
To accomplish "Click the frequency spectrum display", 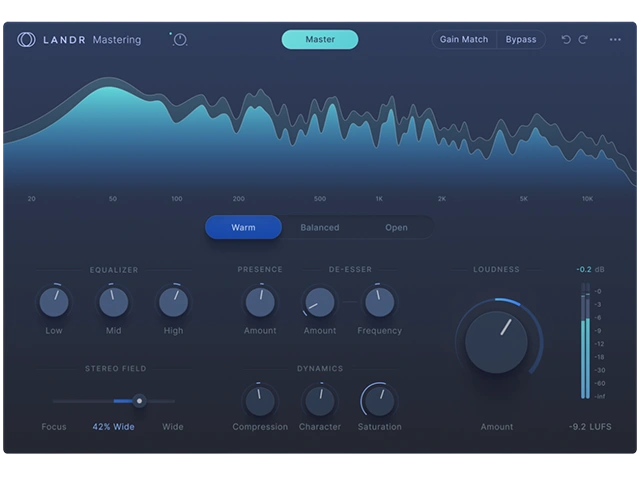I will 320,131.
